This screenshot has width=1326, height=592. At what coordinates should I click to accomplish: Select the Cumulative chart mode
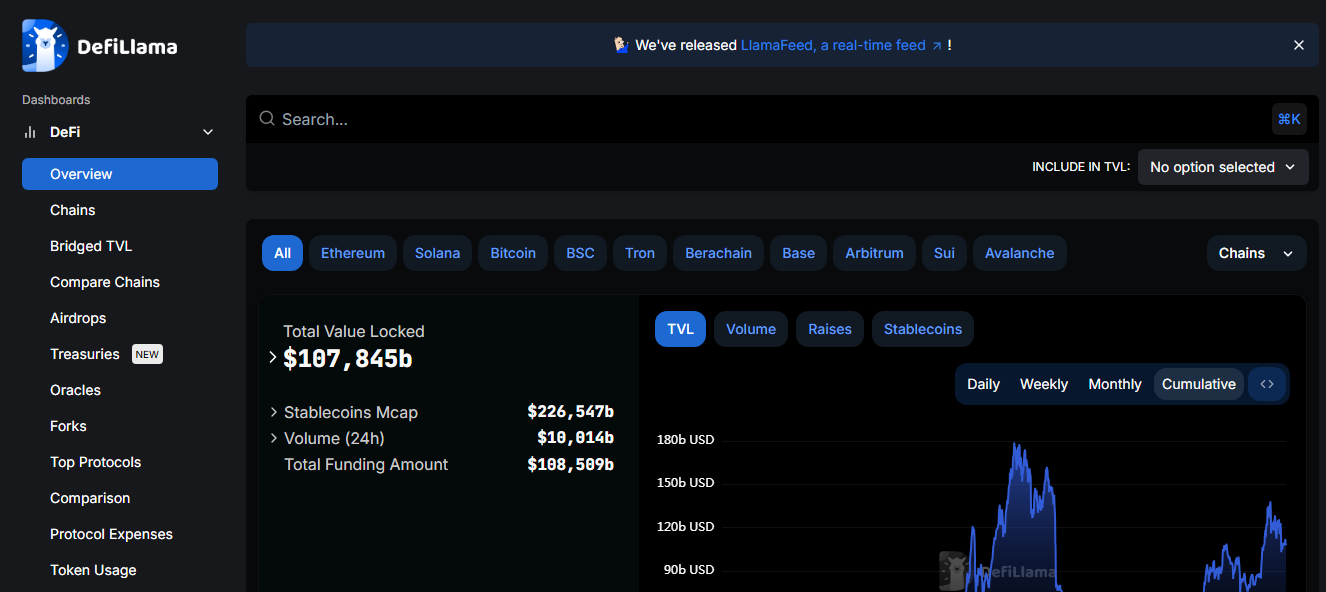[1198, 384]
